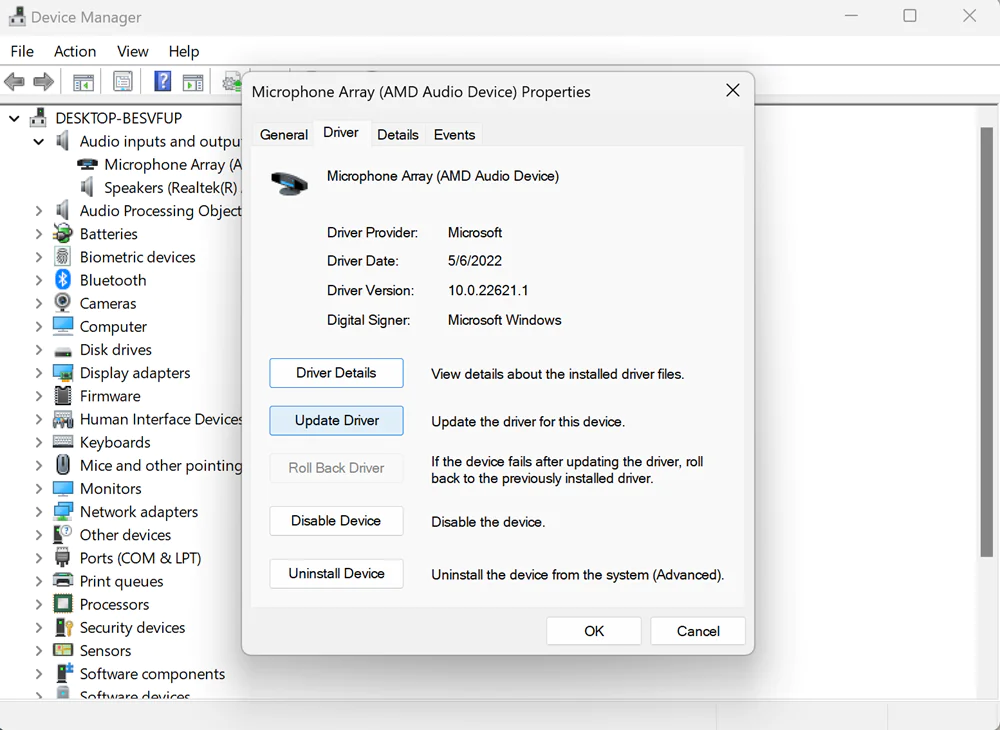Click the Computer monitor icon in tree
The image size is (1000, 730).
pos(62,326)
